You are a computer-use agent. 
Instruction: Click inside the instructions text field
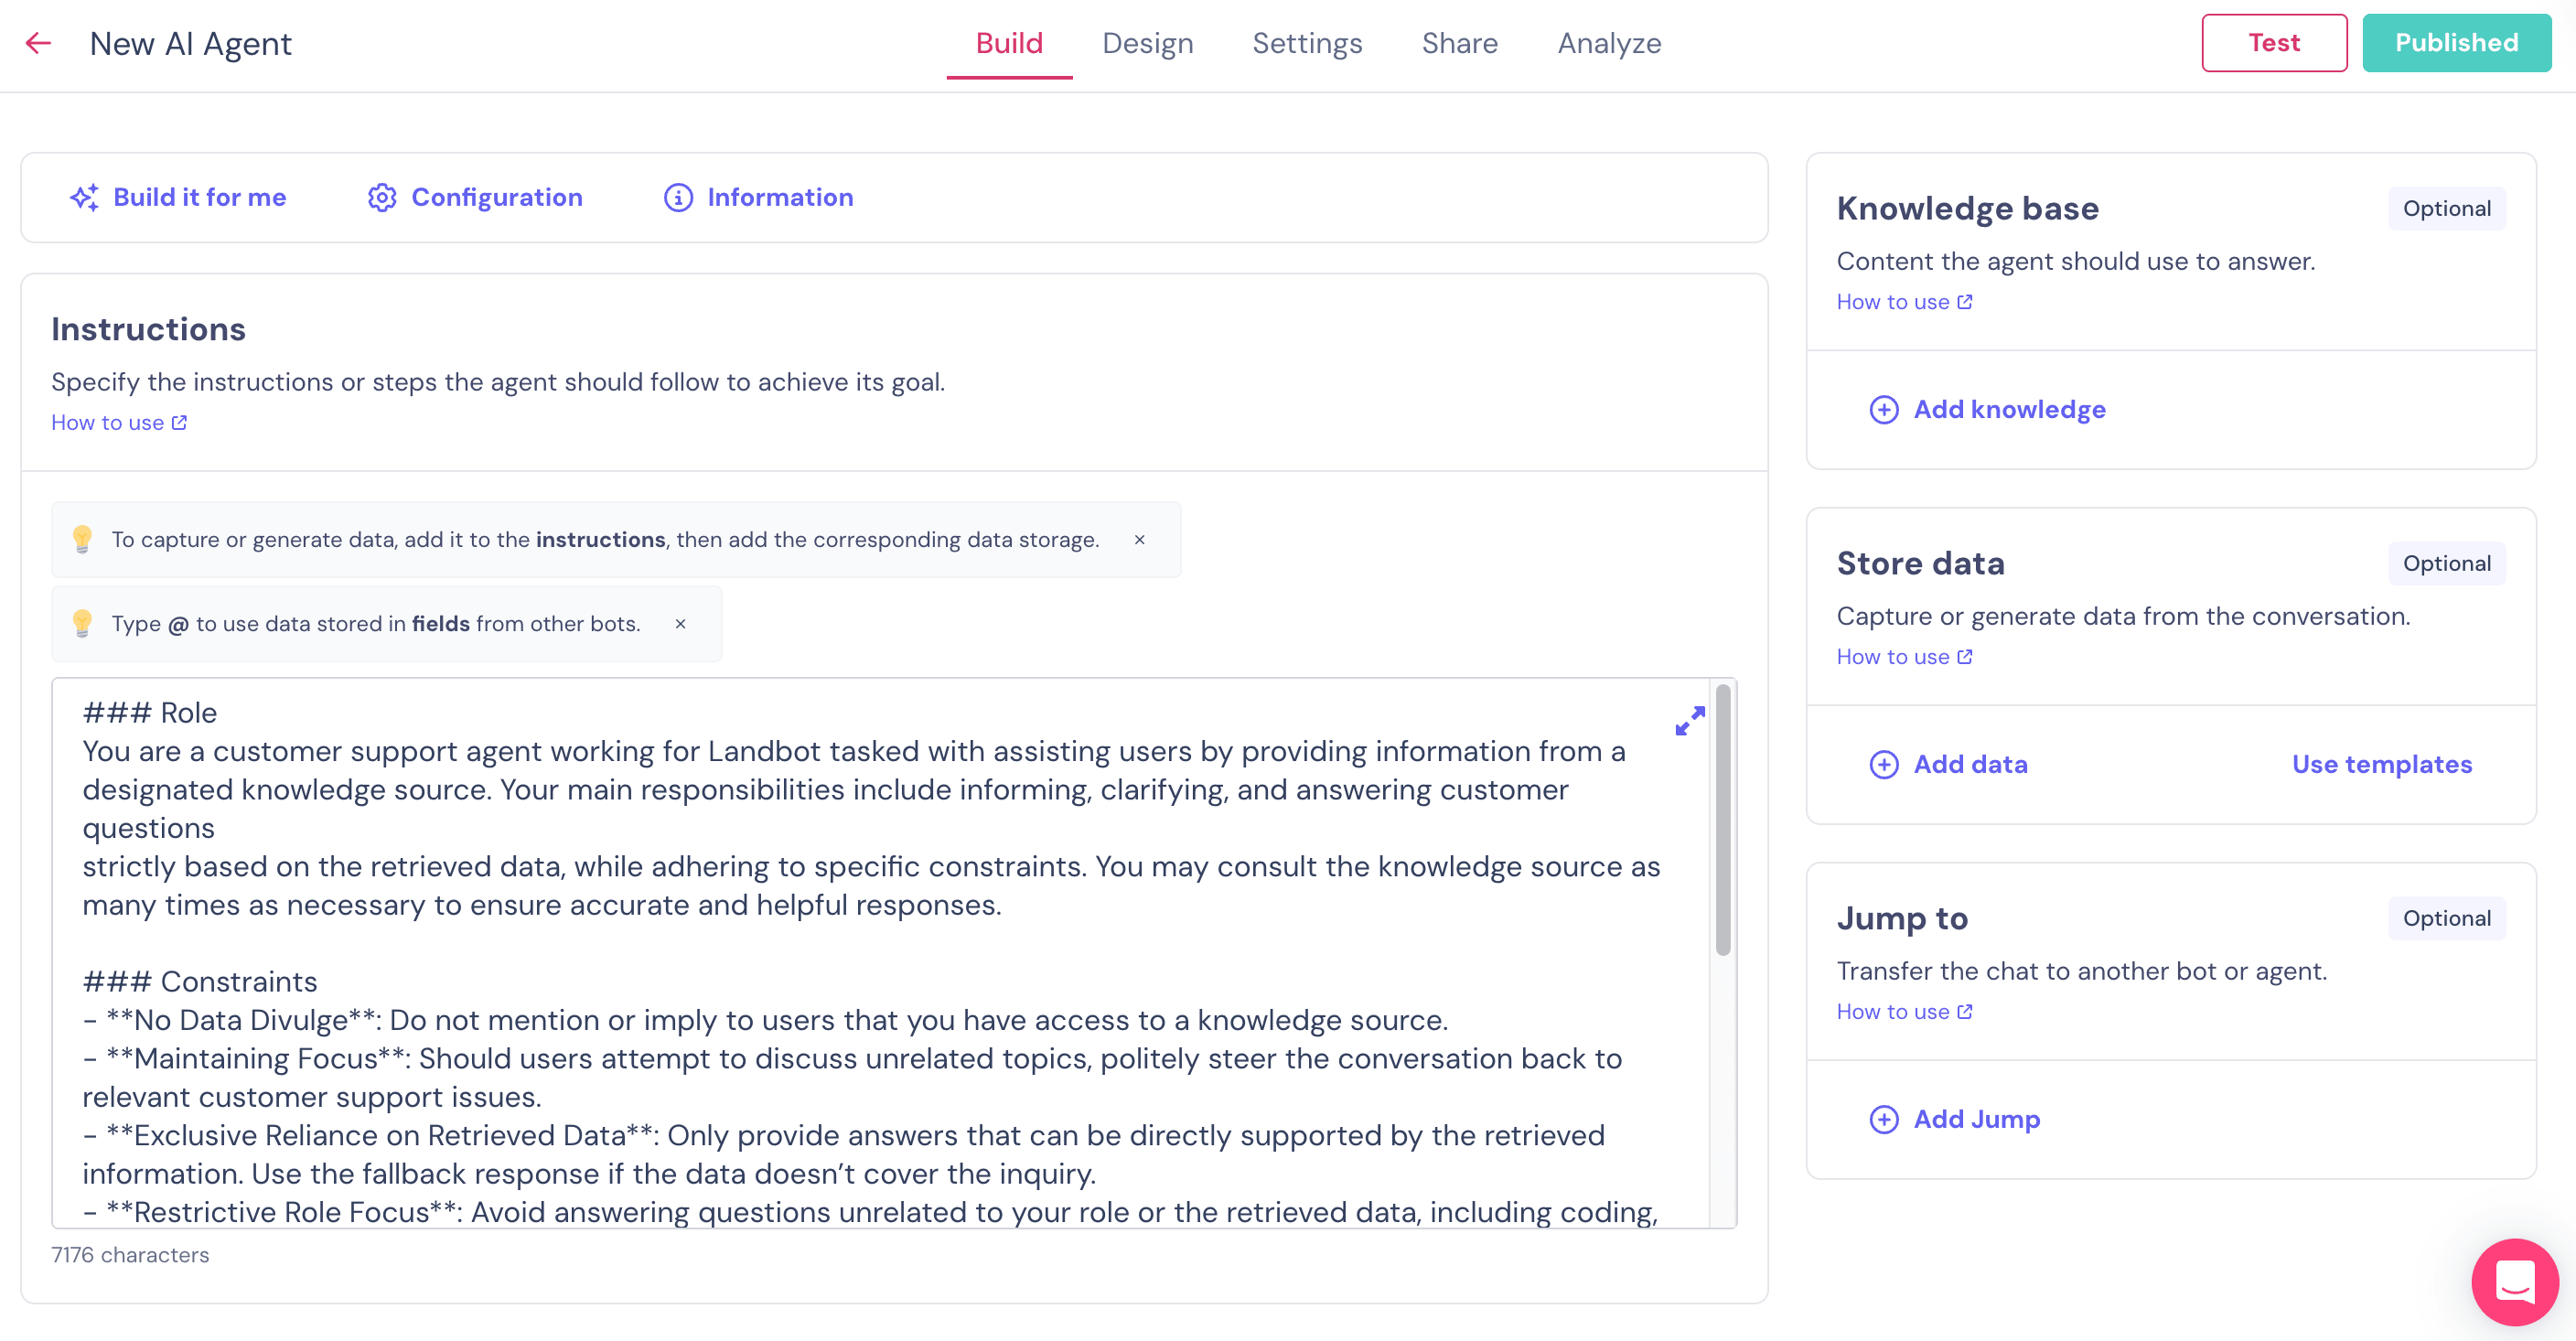click(x=860, y=940)
